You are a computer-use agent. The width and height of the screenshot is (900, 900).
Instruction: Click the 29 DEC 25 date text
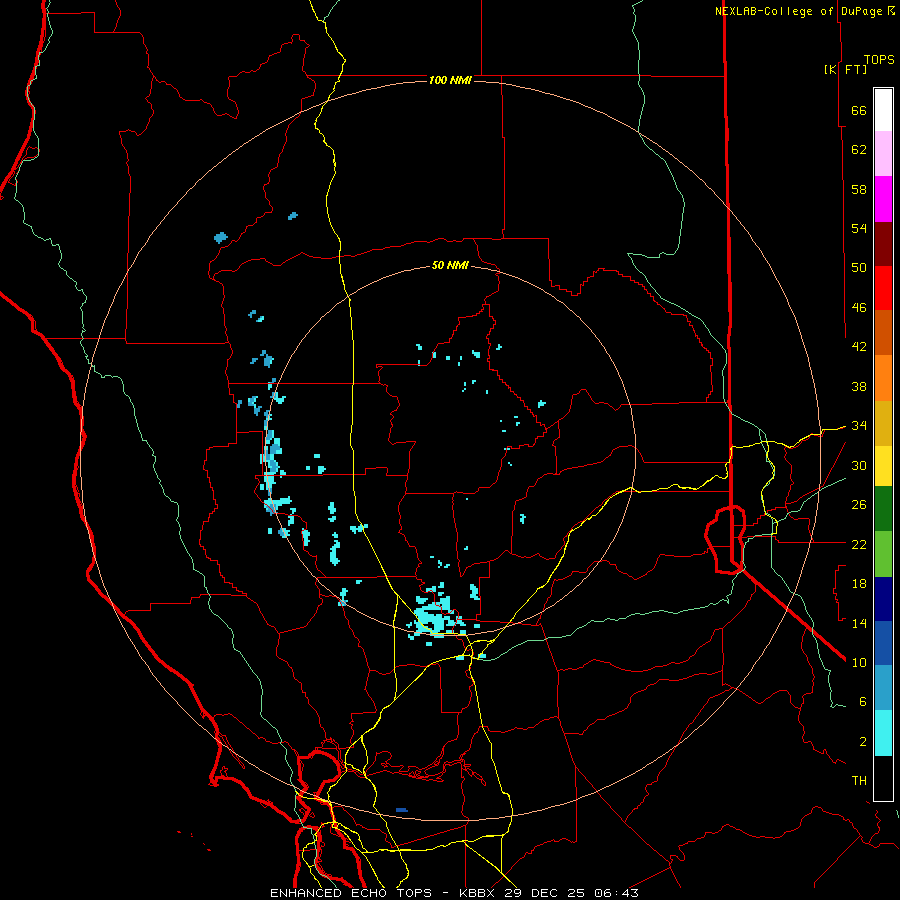point(546,893)
